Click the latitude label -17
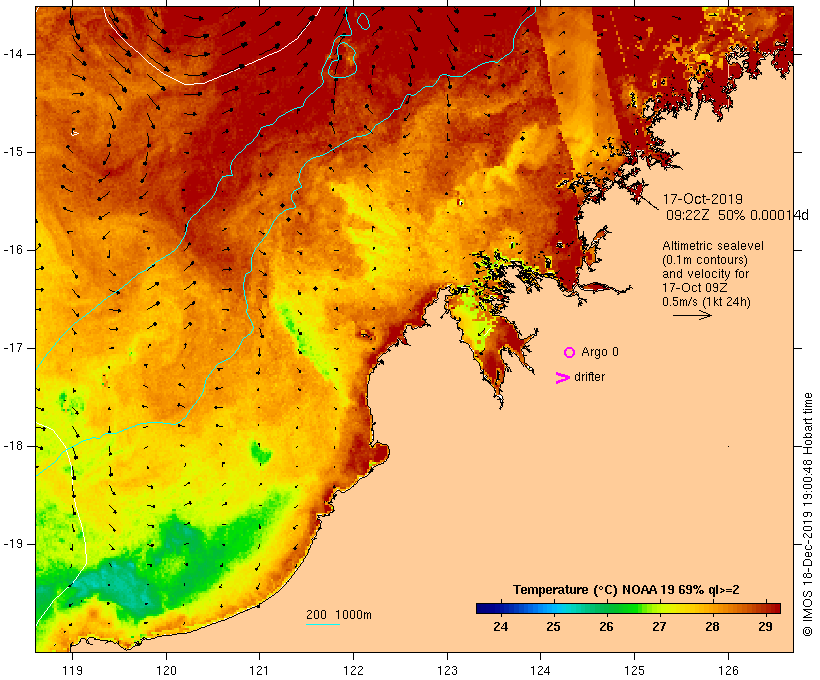The width and height of the screenshot is (820, 680). [x=13, y=348]
